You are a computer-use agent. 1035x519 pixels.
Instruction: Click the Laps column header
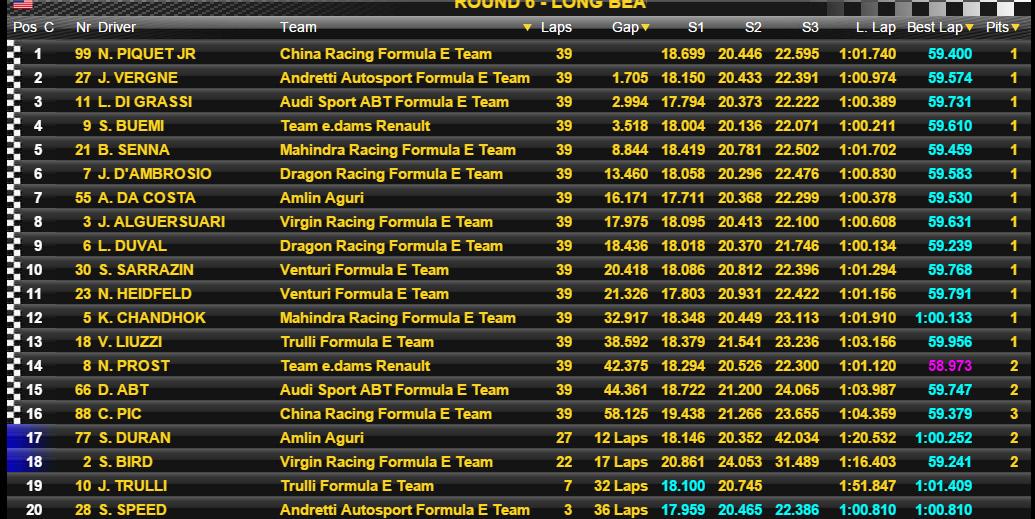[556, 27]
